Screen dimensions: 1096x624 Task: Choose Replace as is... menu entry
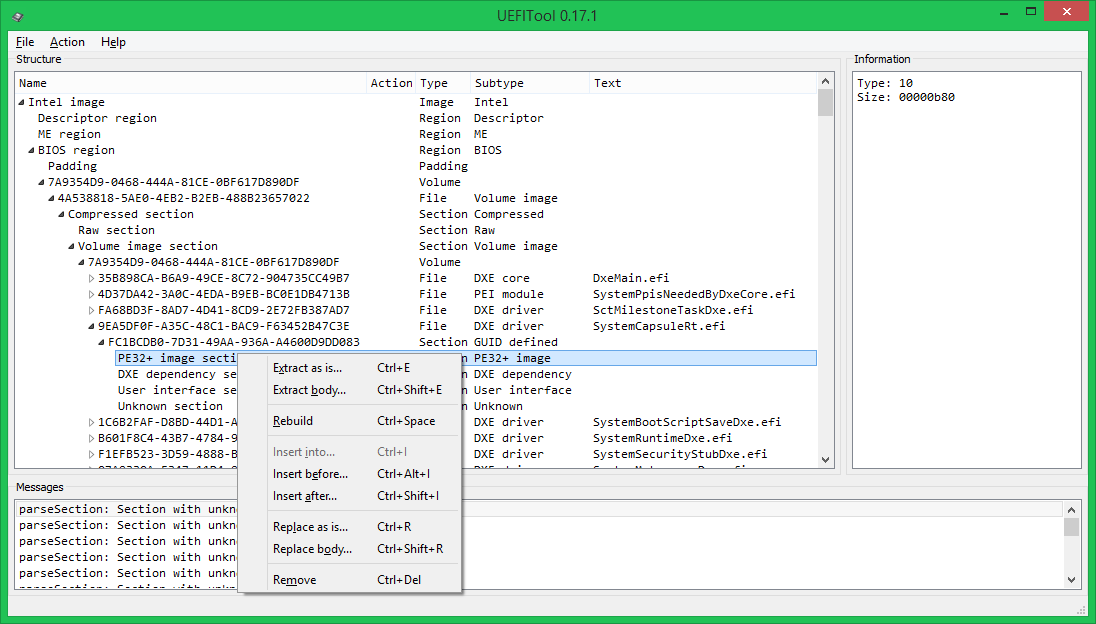coord(349,527)
